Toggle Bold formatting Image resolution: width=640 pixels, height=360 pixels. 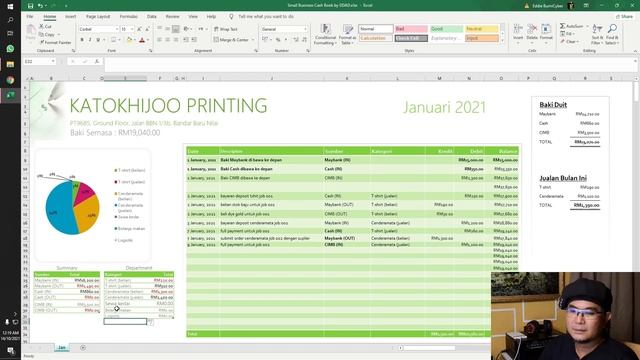[x=82, y=40]
